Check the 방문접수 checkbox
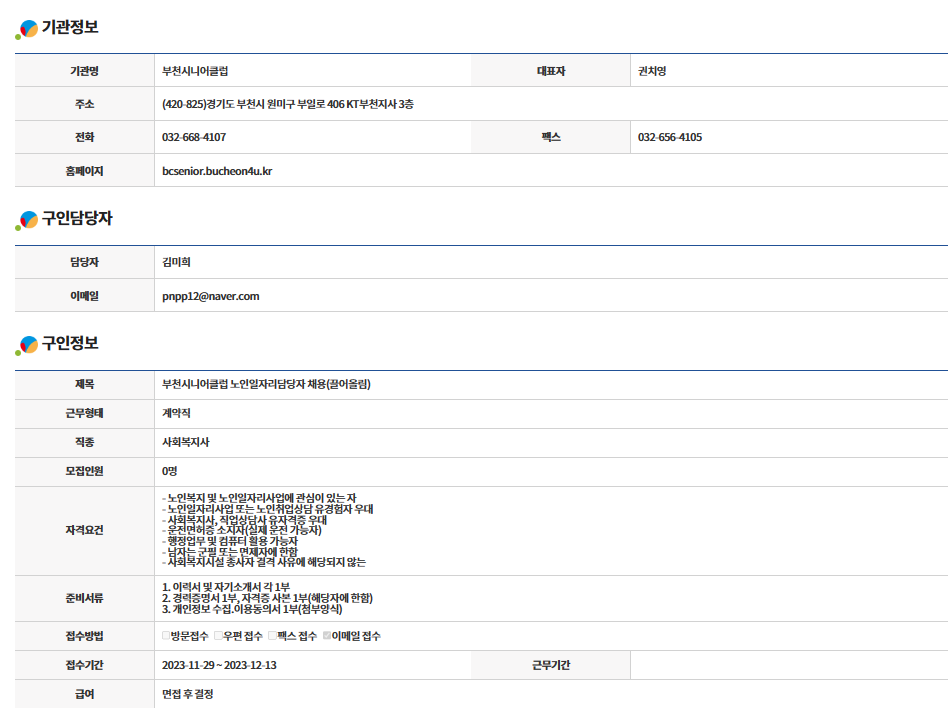This screenshot has width=952, height=708. [166, 636]
